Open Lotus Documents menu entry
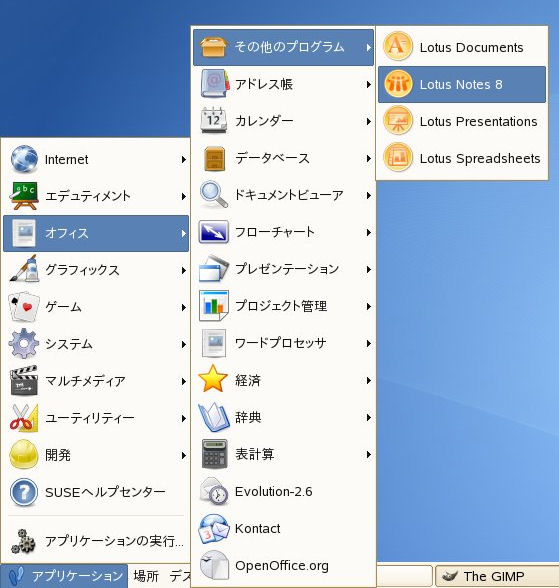The image size is (559, 588). (462, 47)
